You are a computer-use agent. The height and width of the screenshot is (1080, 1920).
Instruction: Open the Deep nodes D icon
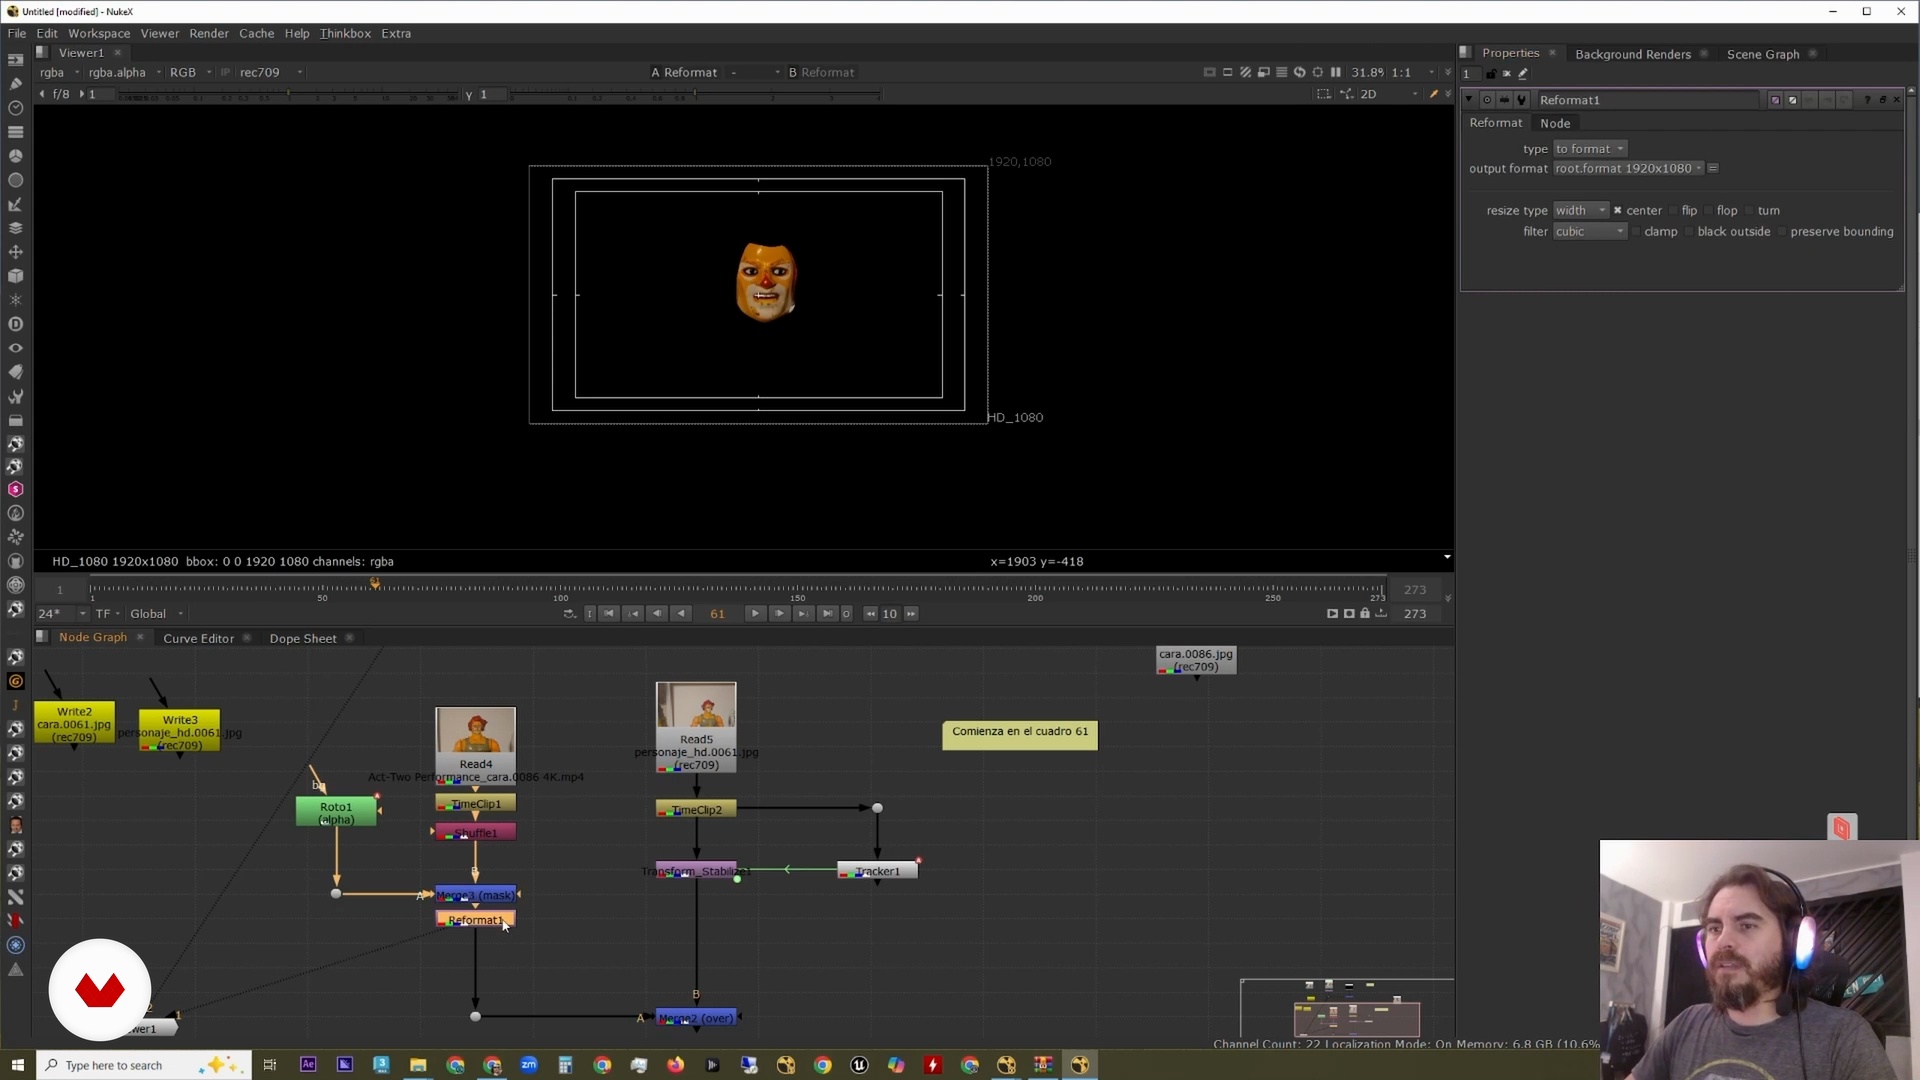point(15,324)
